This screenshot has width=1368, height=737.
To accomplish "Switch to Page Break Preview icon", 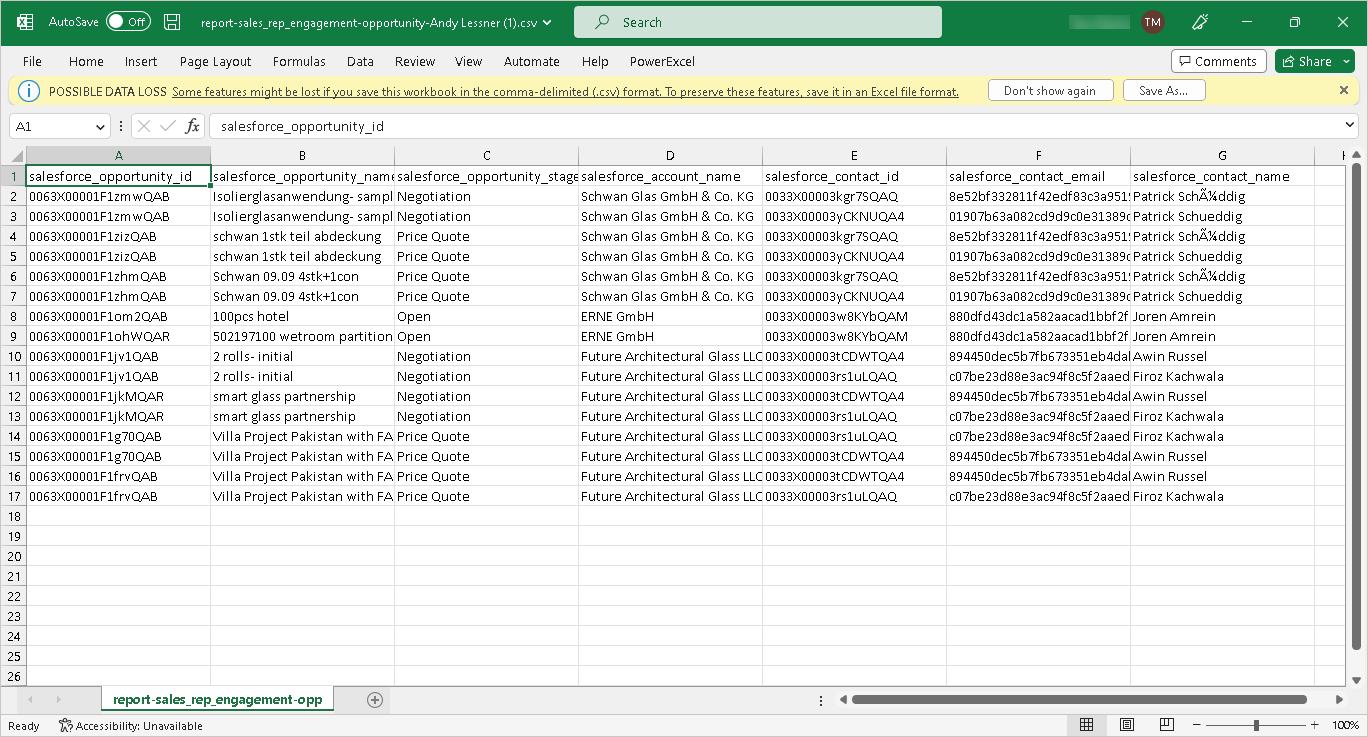I will click(1167, 725).
